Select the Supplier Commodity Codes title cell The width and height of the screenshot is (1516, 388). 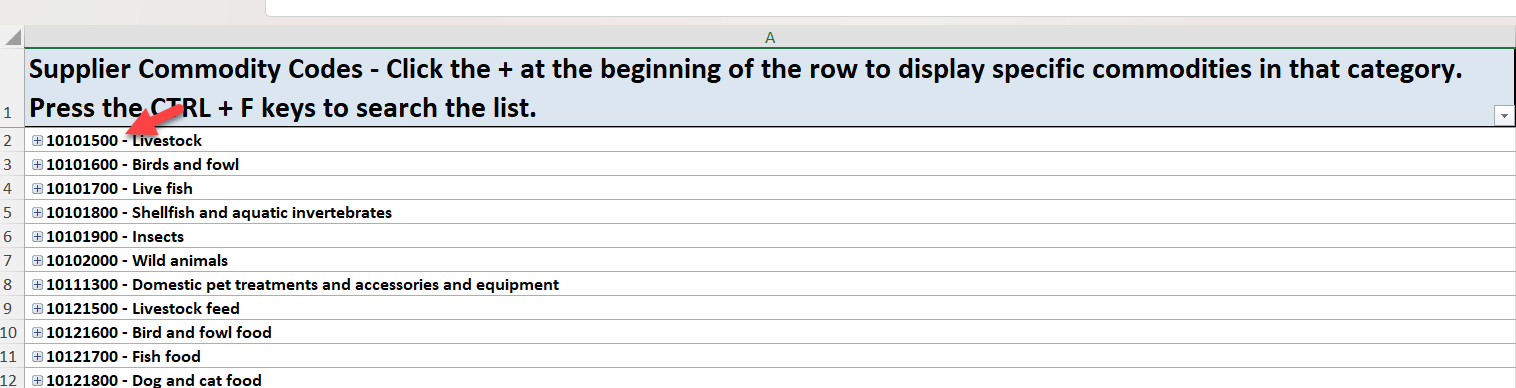coord(770,87)
